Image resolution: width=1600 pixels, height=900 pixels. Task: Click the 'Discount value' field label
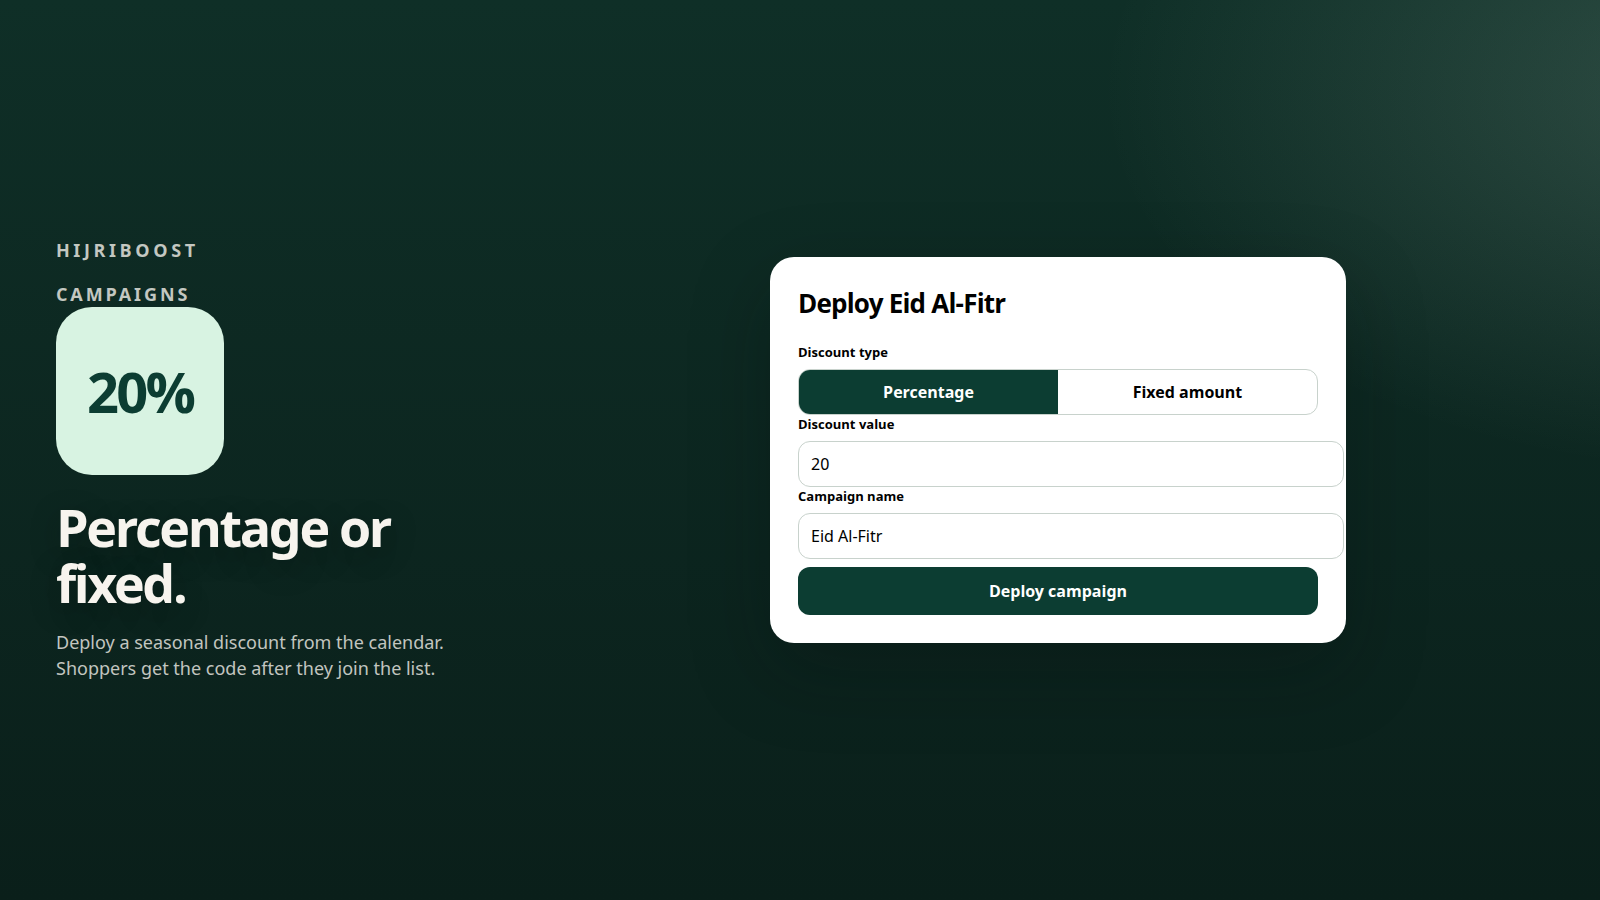846,424
